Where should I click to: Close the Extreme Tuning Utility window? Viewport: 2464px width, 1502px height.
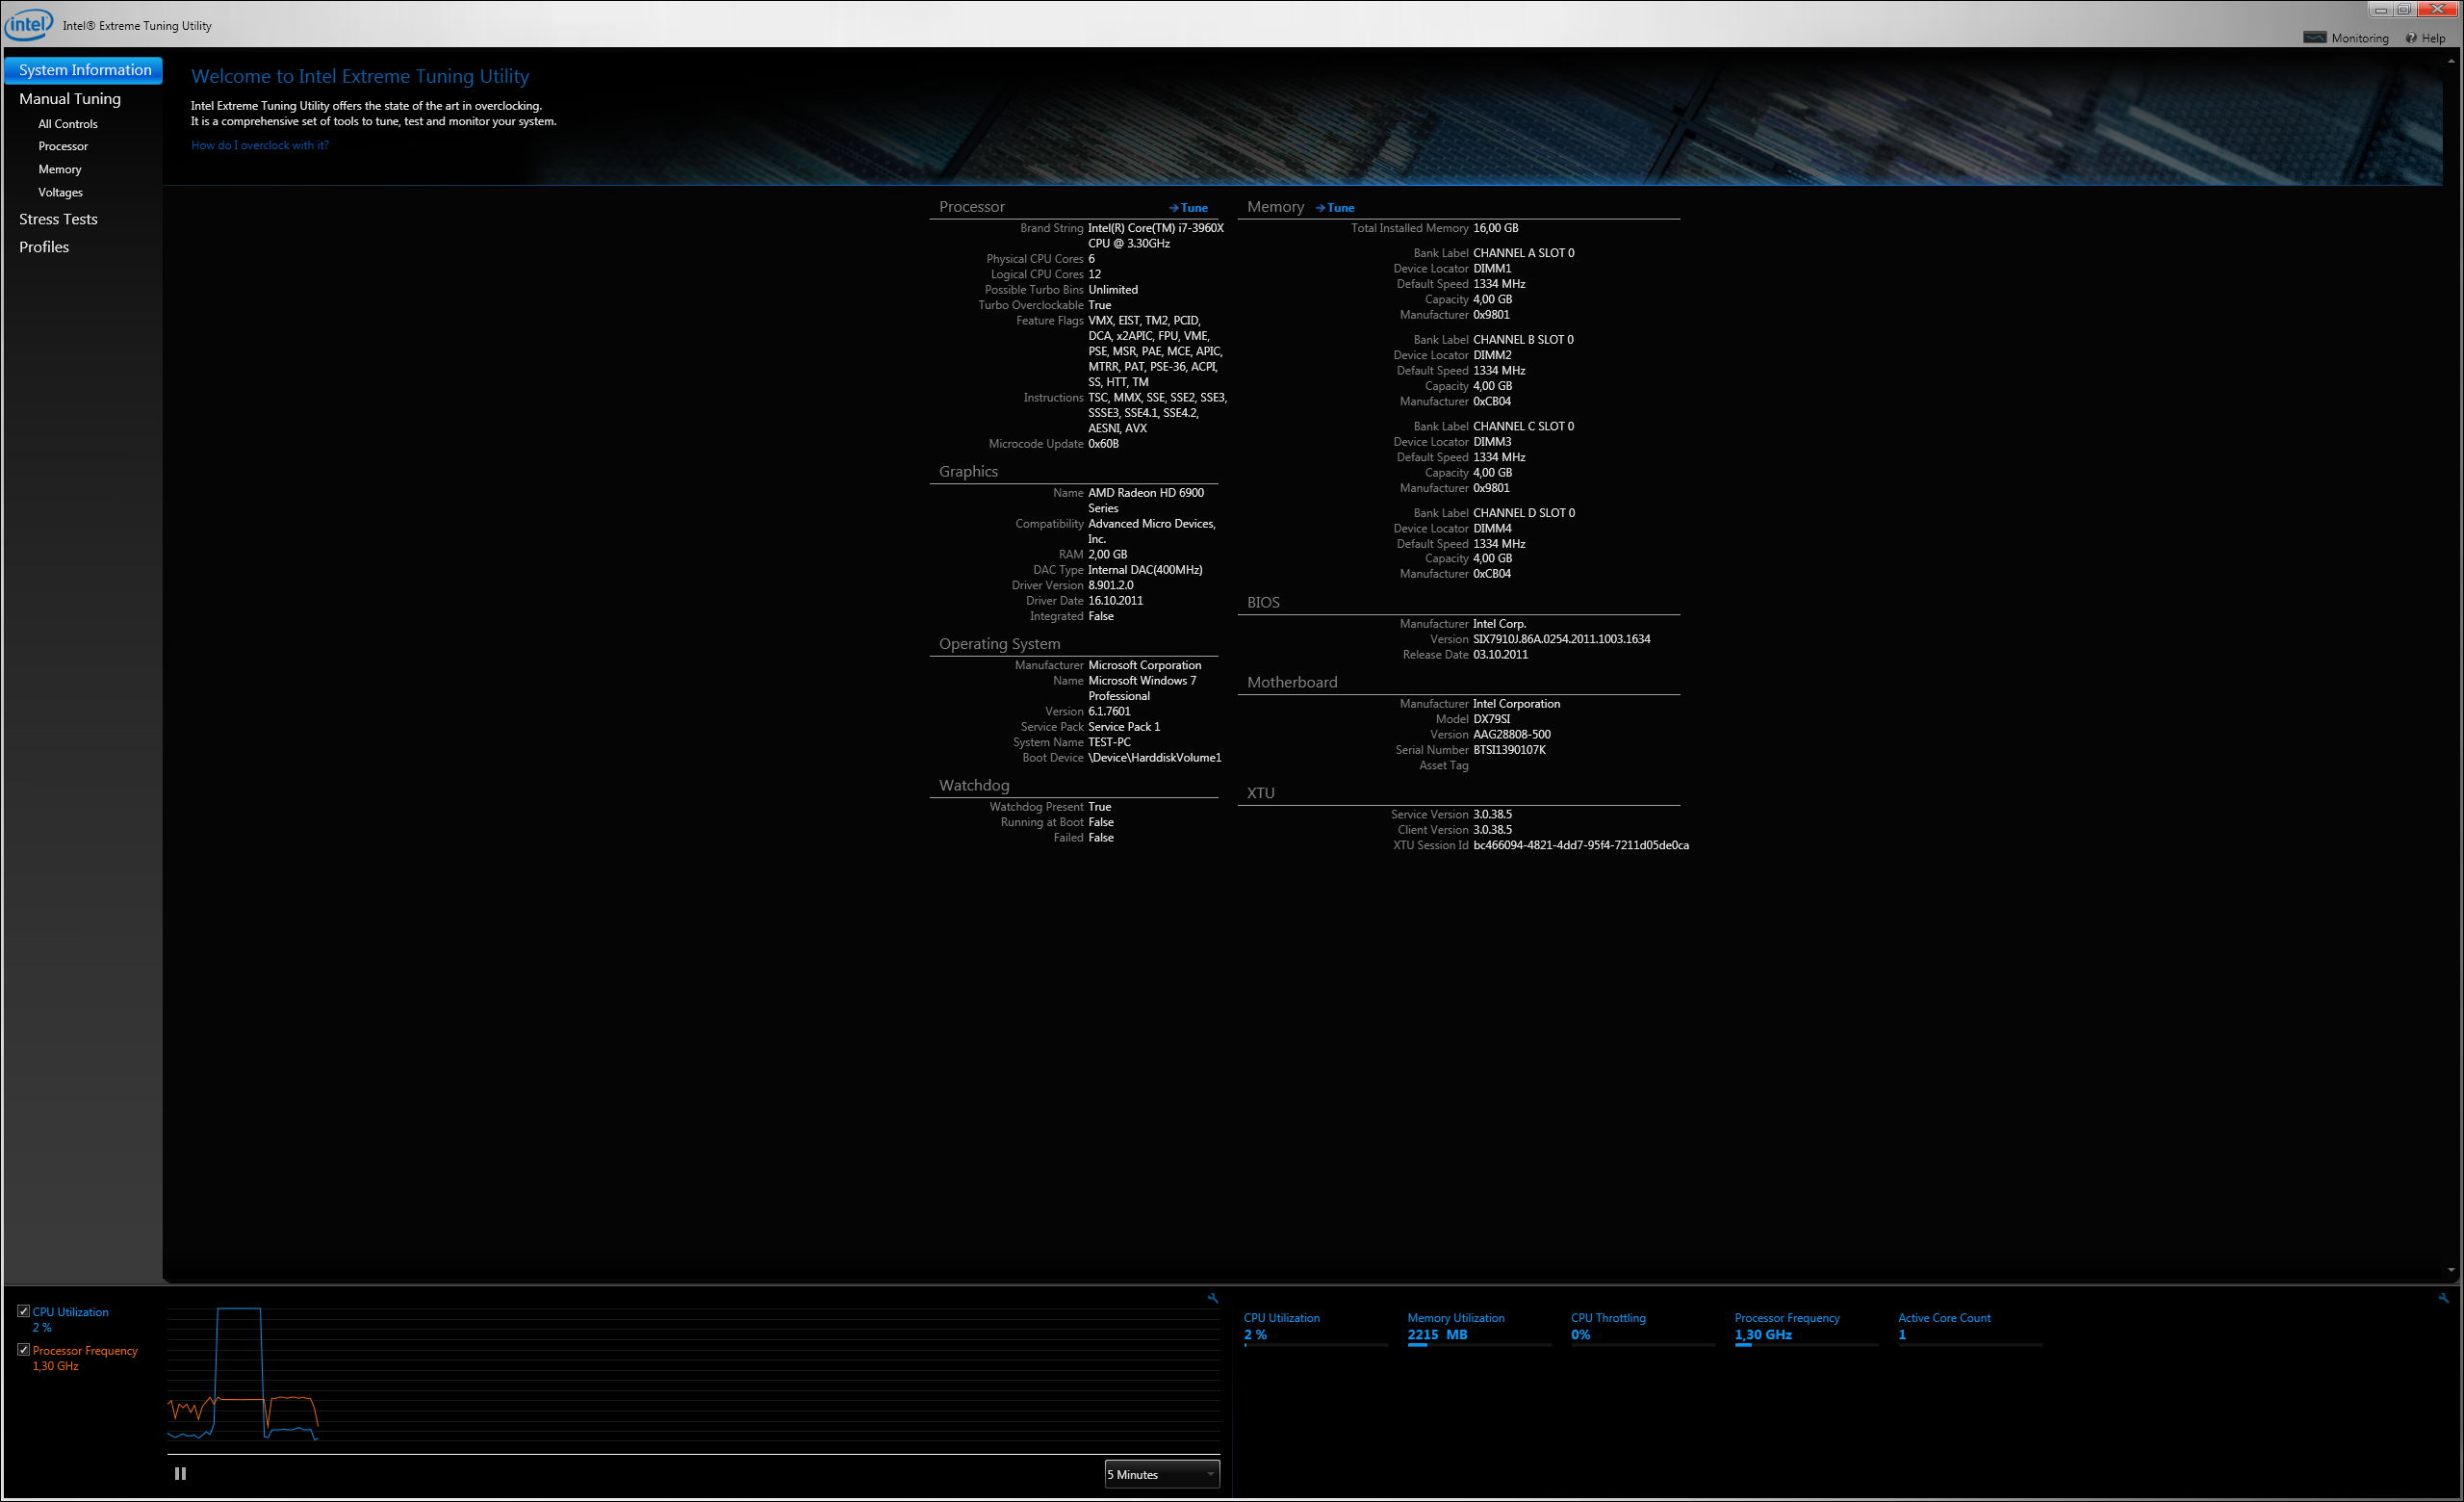point(2436,10)
